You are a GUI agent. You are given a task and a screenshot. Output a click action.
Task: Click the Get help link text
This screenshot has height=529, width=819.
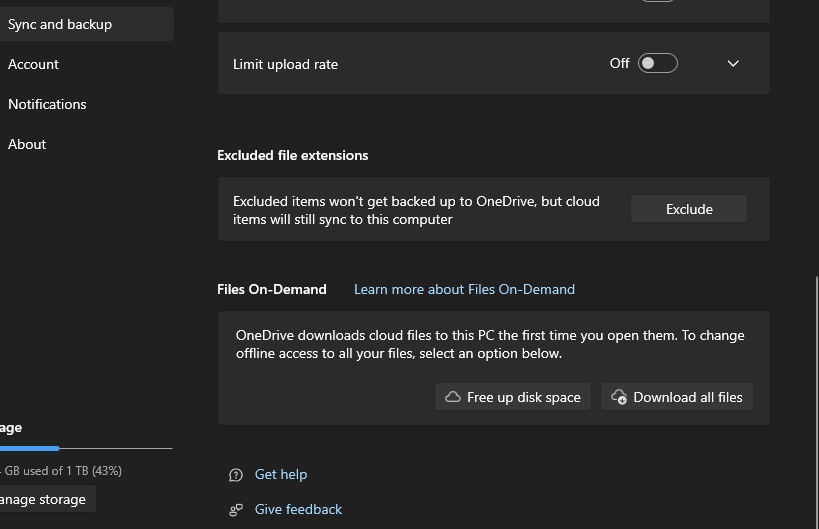click(x=281, y=475)
